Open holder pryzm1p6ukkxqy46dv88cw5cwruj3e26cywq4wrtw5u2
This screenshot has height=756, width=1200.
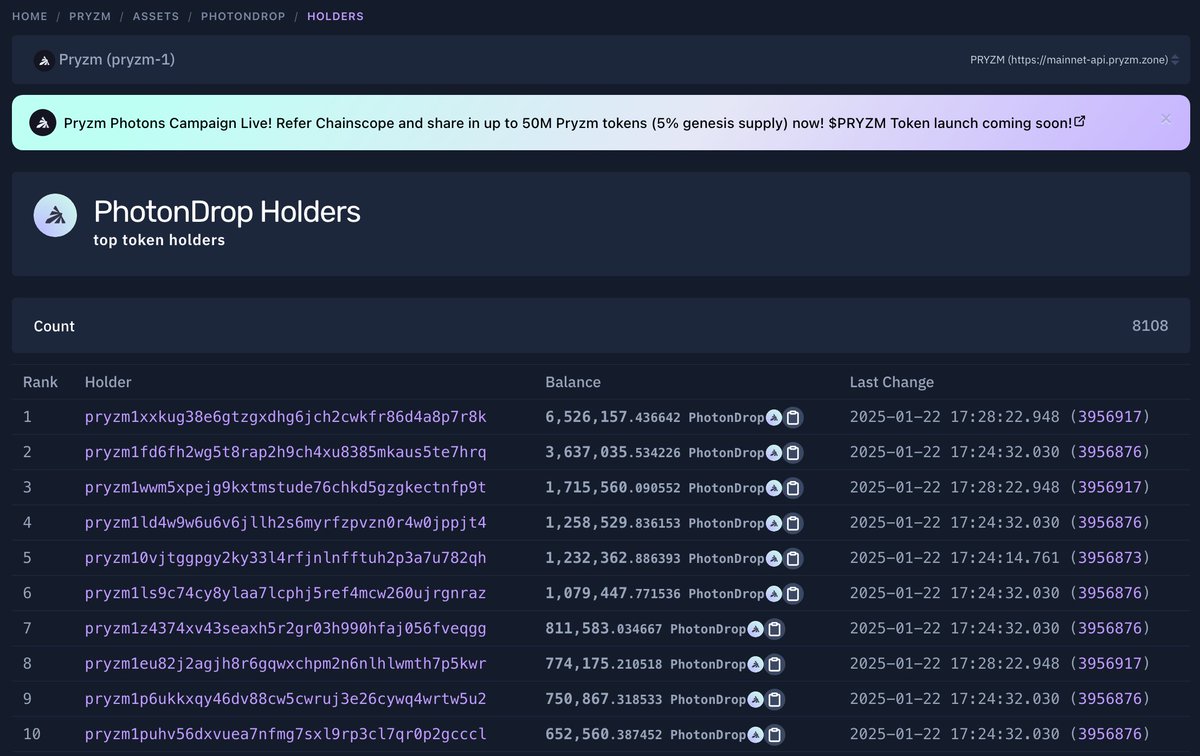tap(286, 699)
